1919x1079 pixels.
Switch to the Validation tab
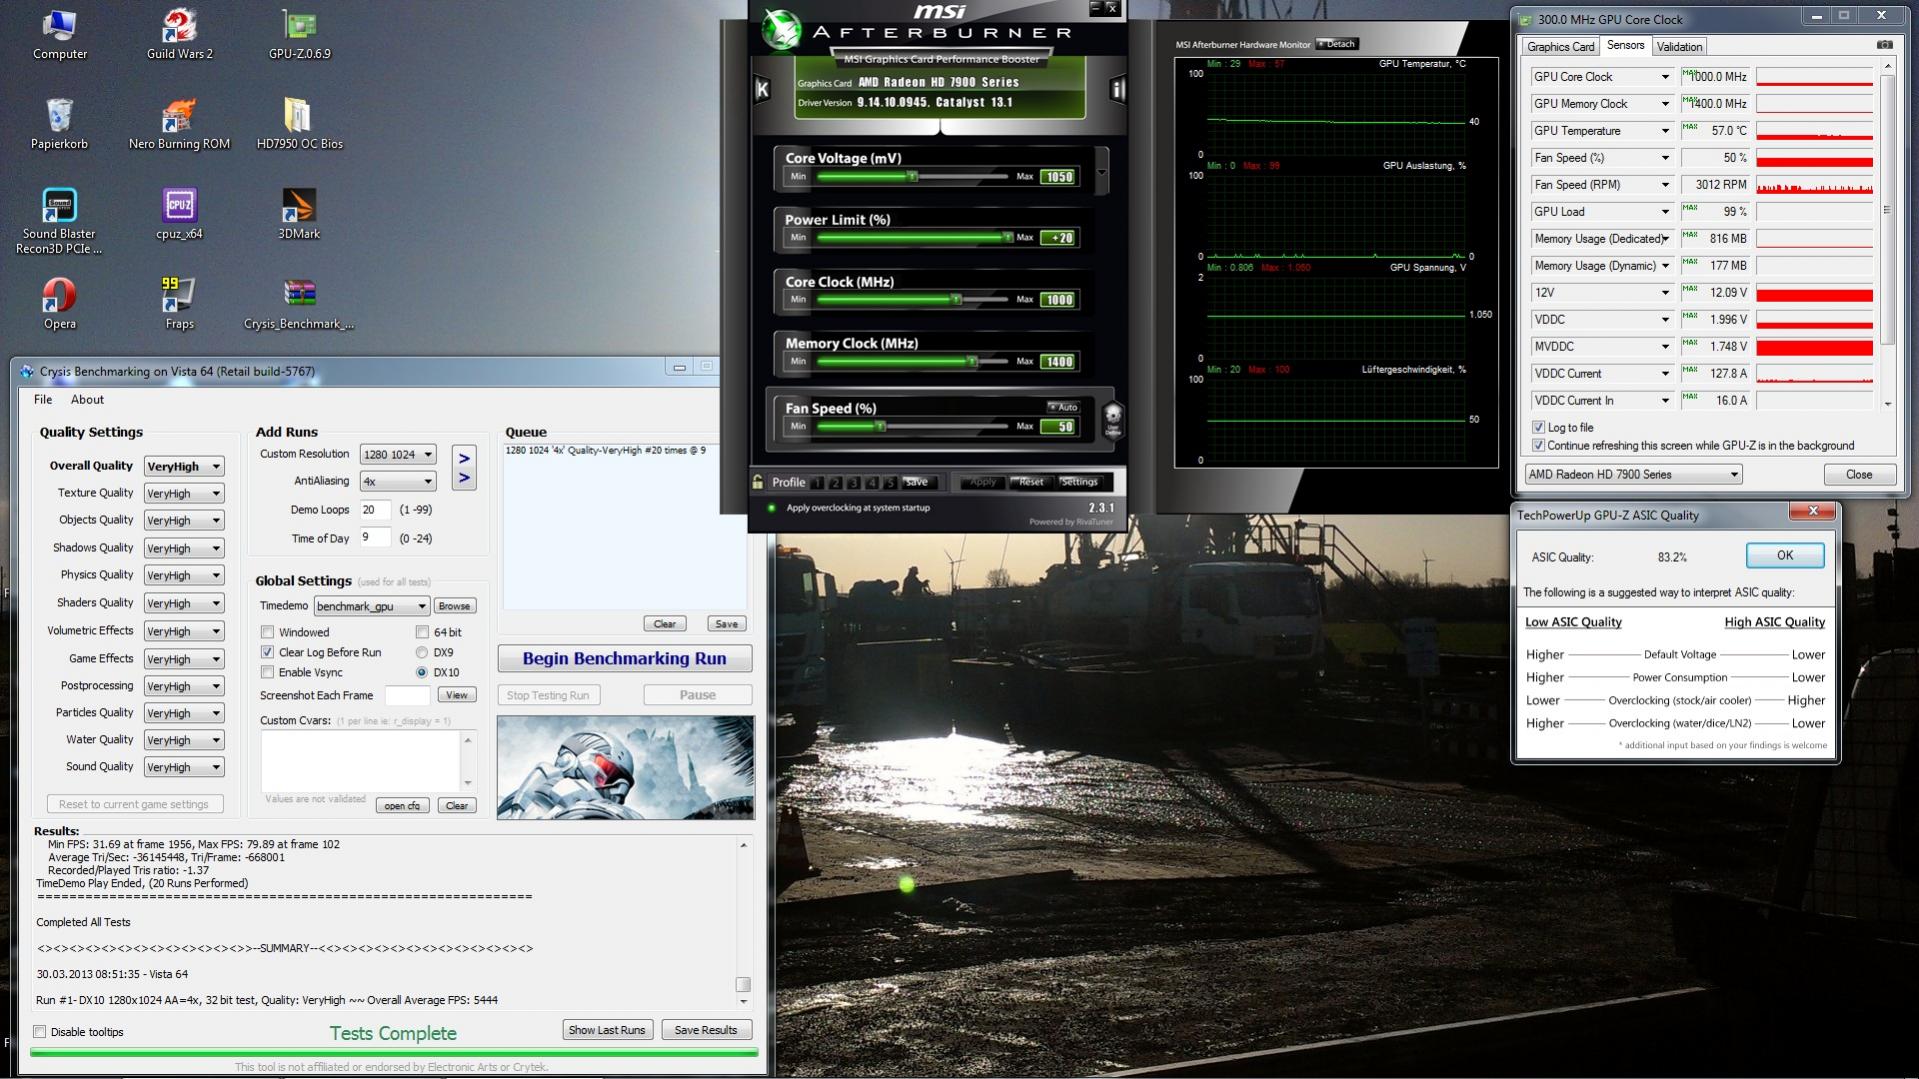tap(1679, 46)
